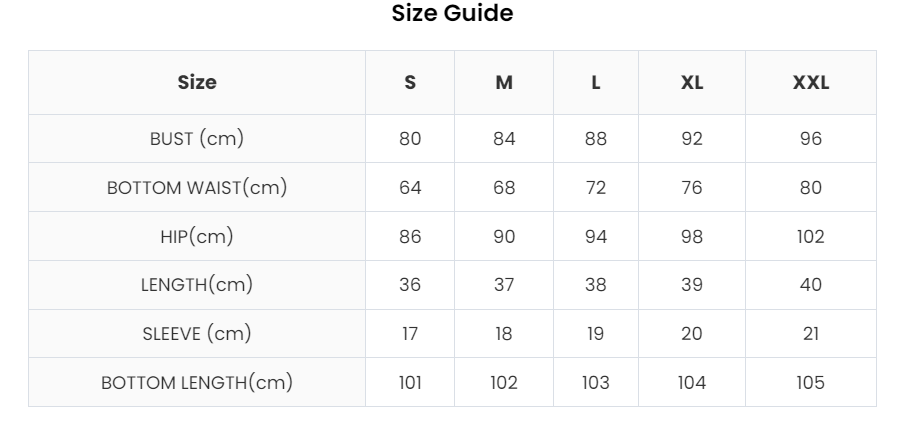Click the hip value 94 for L
This screenshot has width=898, height=424.
coord(596,236)
